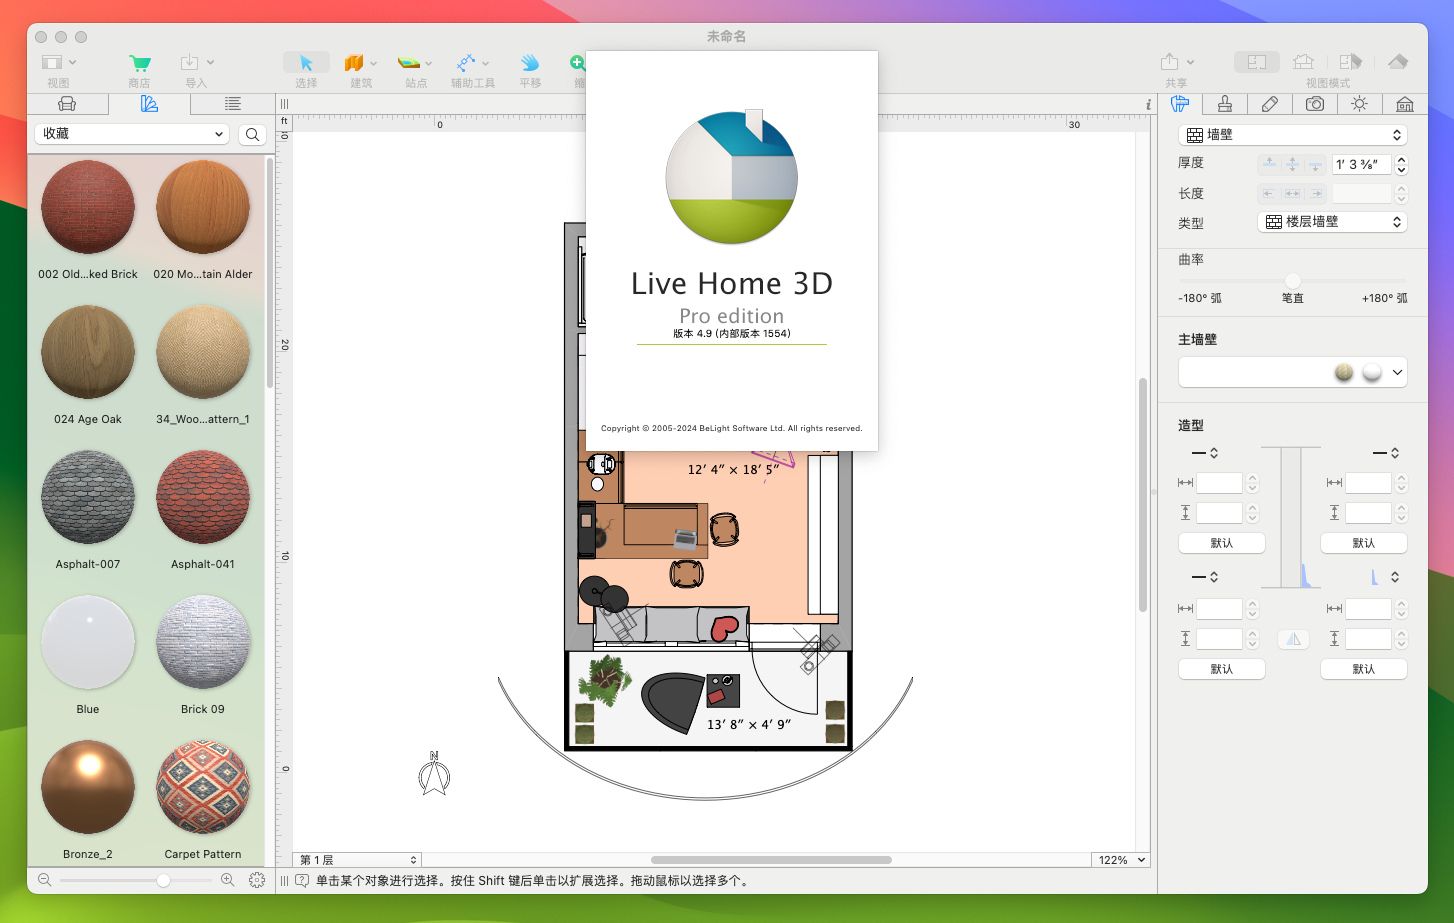Viewport: 1454px width, 923px height.
Task: Click the info 'i' icon above canvas
Action: [x=1148, y=104]
